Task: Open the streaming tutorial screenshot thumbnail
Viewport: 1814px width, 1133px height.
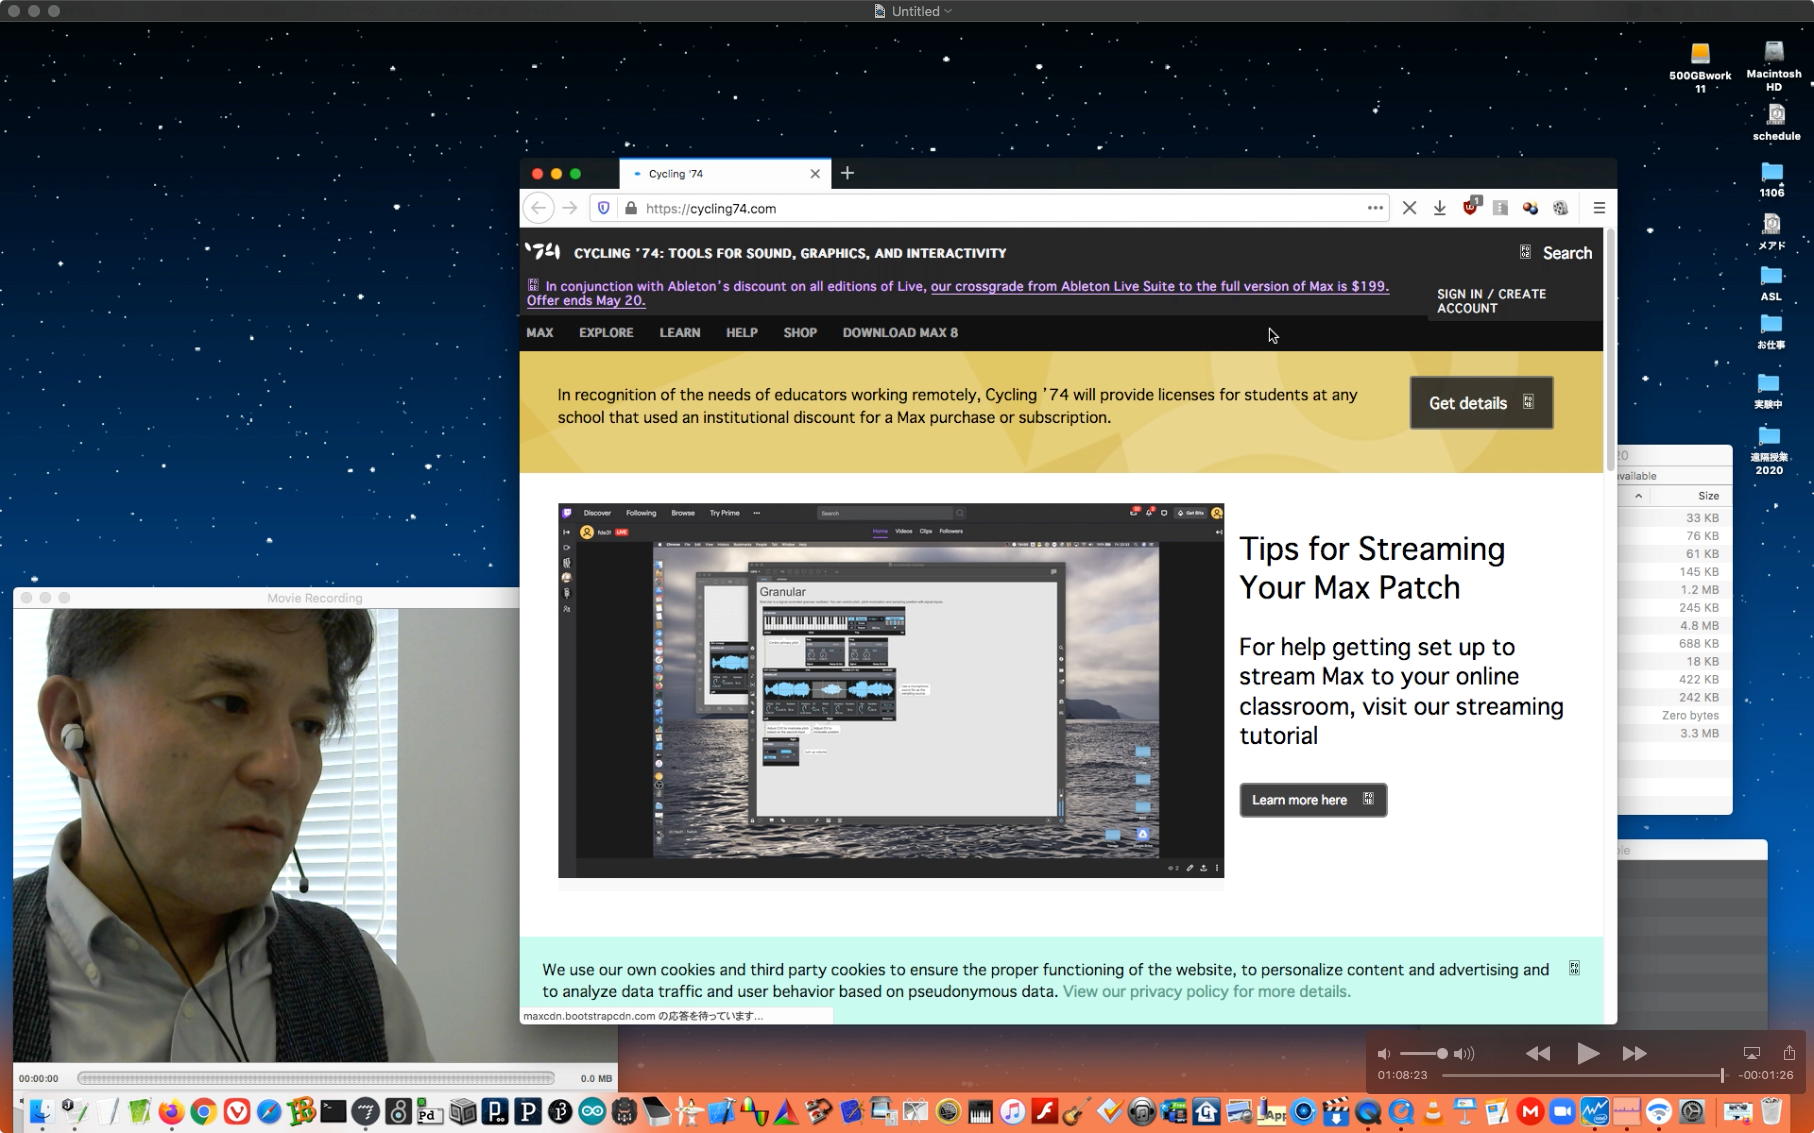Action: [891, 690]
